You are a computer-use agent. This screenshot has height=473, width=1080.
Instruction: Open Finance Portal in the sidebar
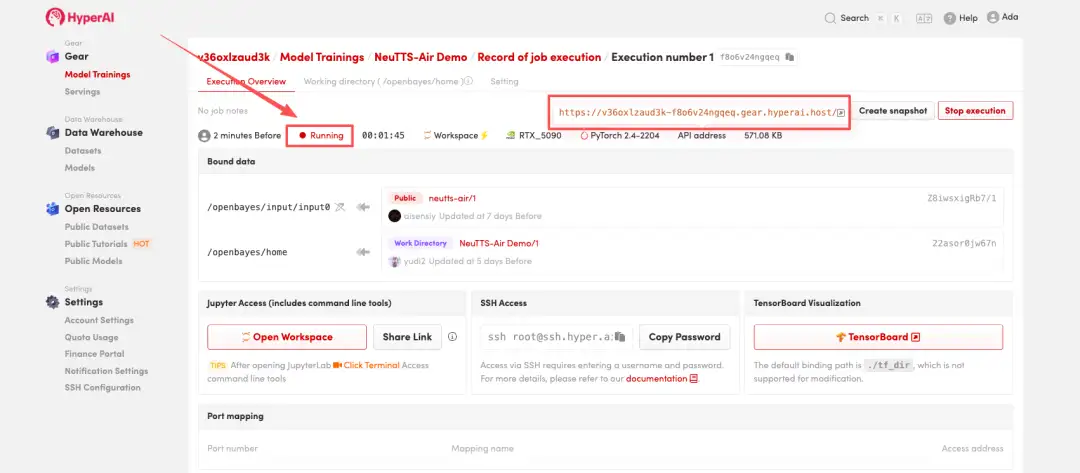pos(94,354)
